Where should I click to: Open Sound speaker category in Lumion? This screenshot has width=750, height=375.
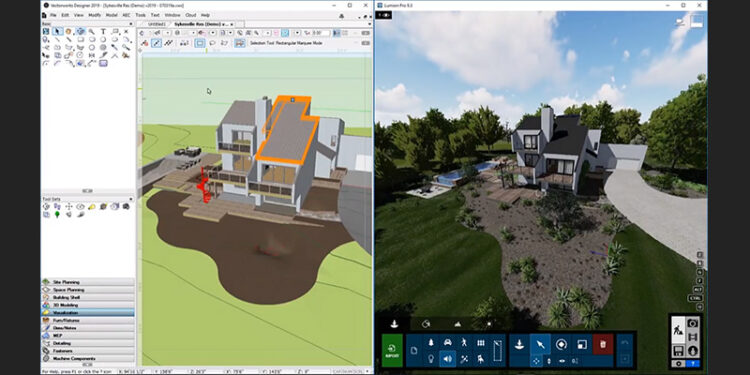448,359
